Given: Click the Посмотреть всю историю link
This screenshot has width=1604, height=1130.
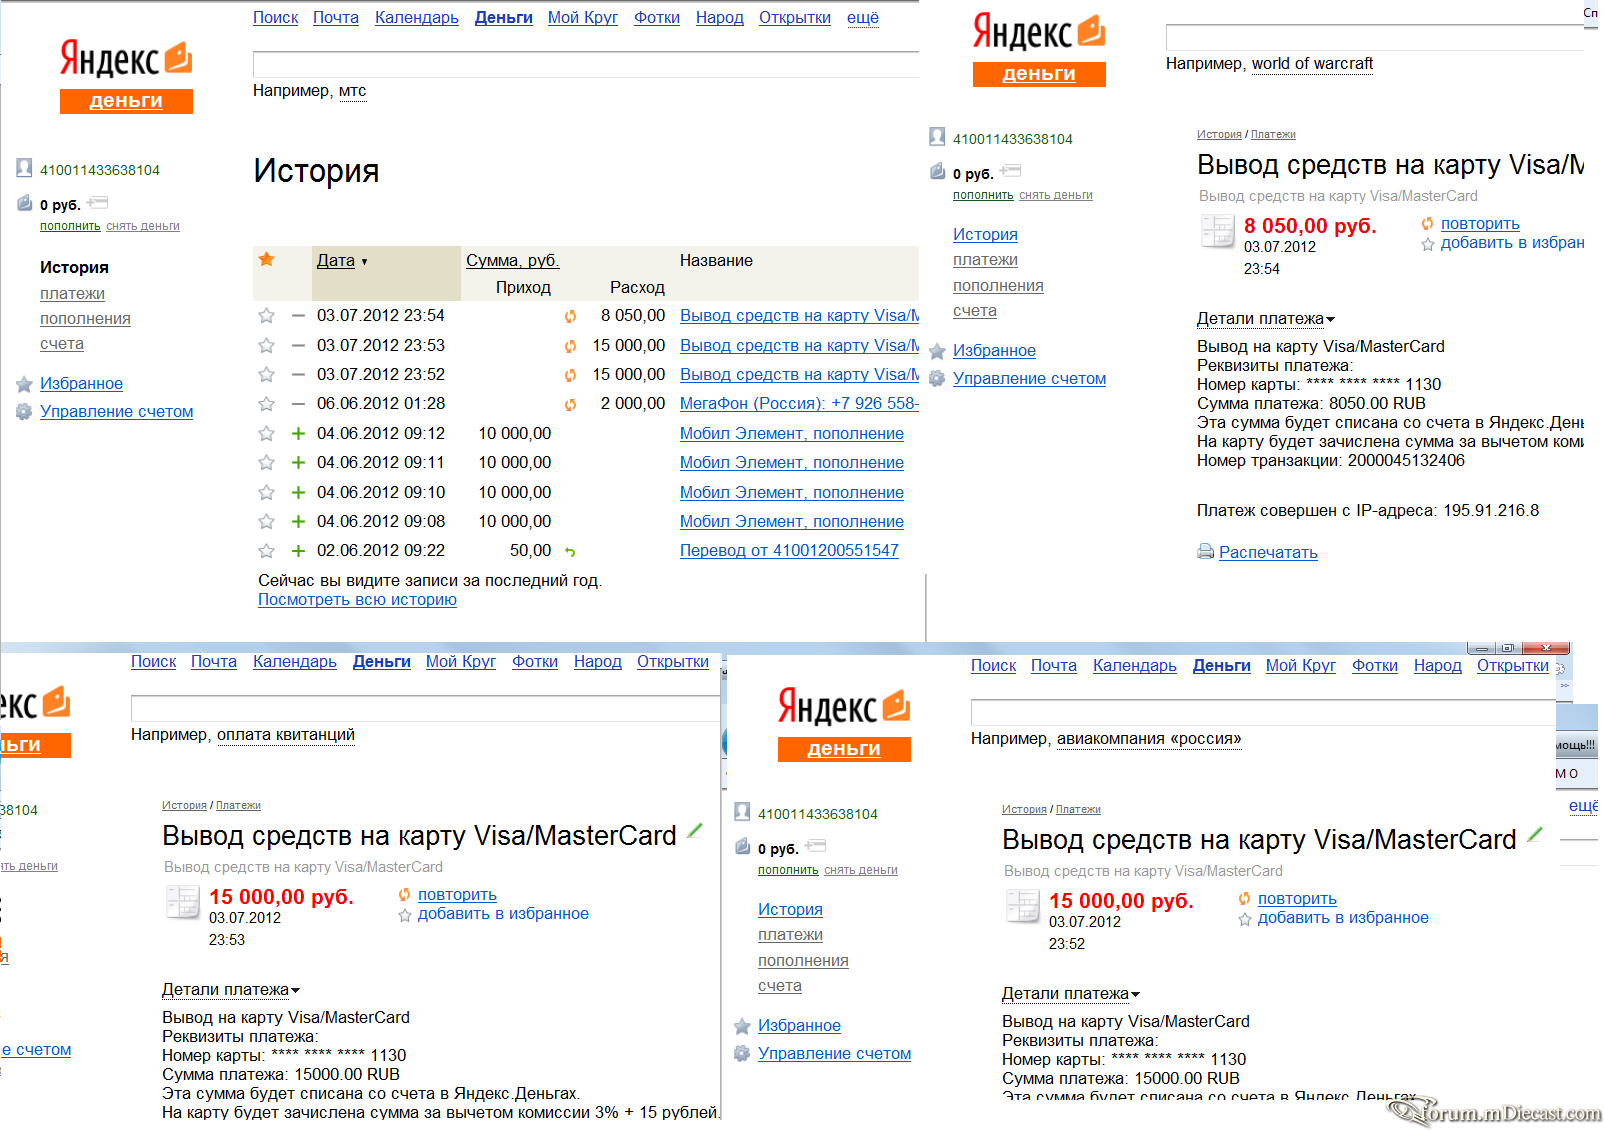Looking at the screenshot, I should coord(357,600).
